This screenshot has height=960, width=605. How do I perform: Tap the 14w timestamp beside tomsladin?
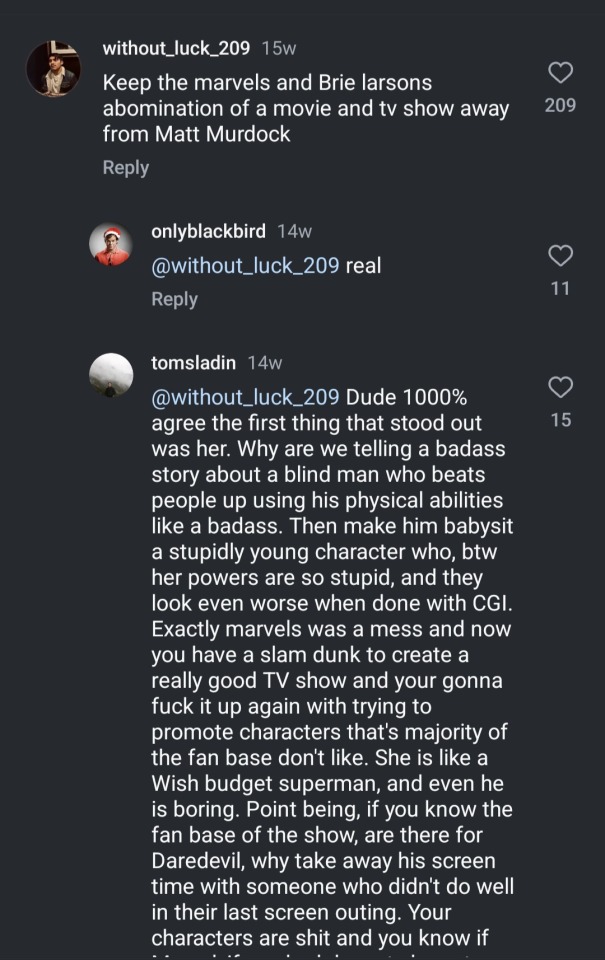(265, 363)
